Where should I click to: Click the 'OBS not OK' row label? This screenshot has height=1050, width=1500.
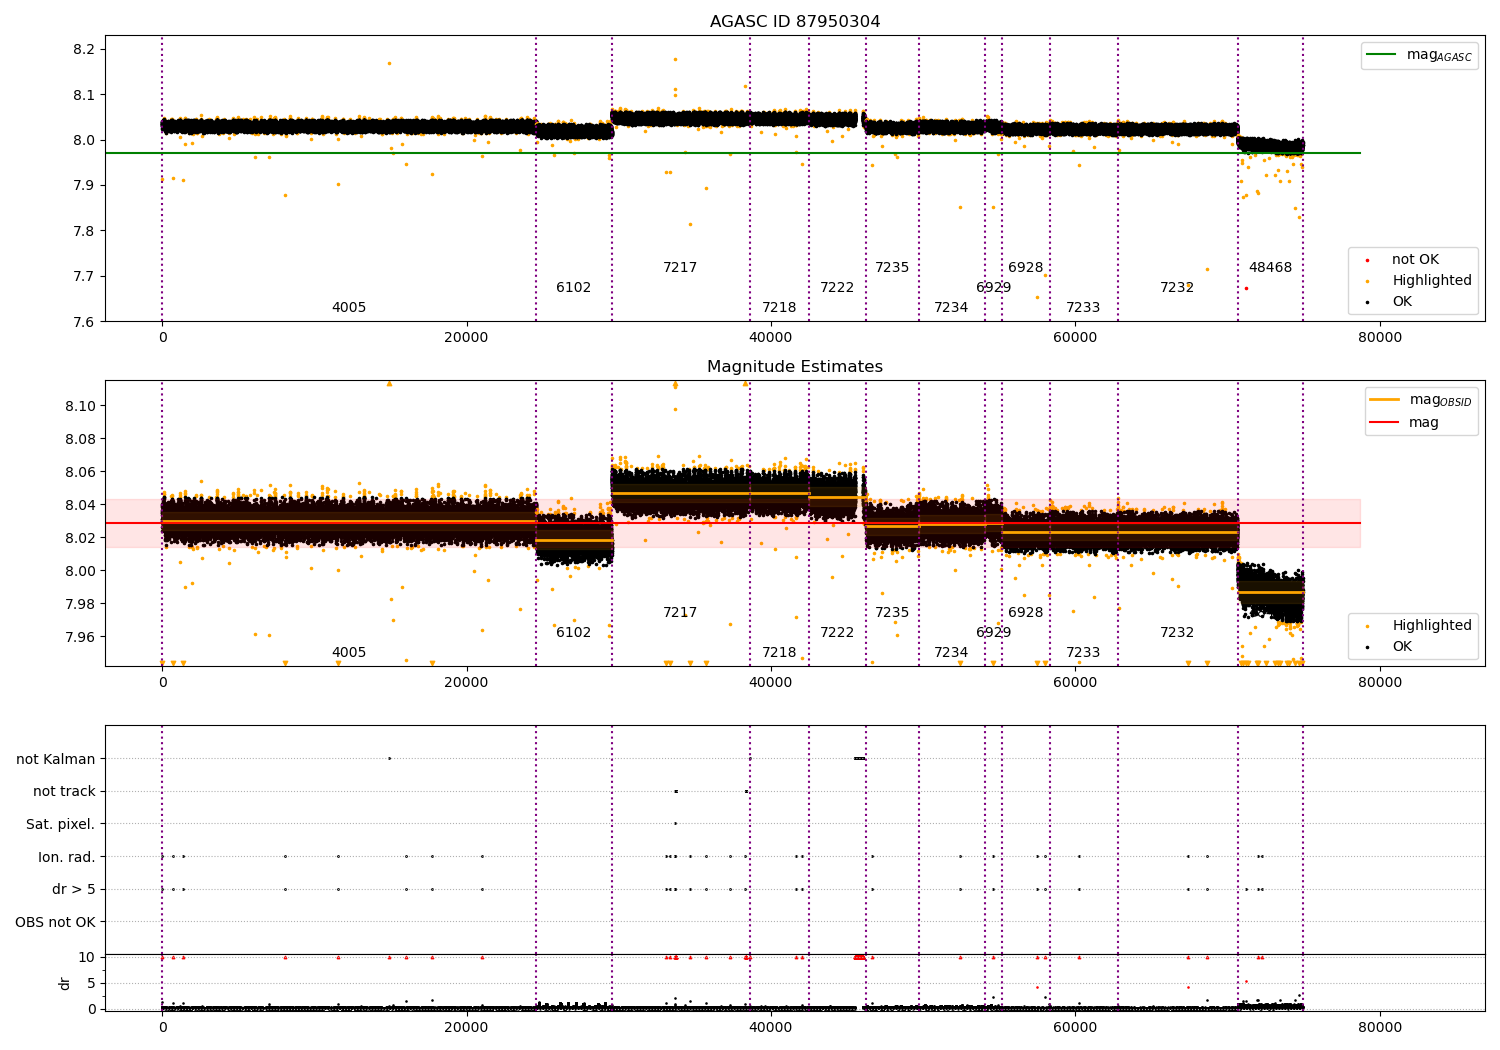point(56,923)
